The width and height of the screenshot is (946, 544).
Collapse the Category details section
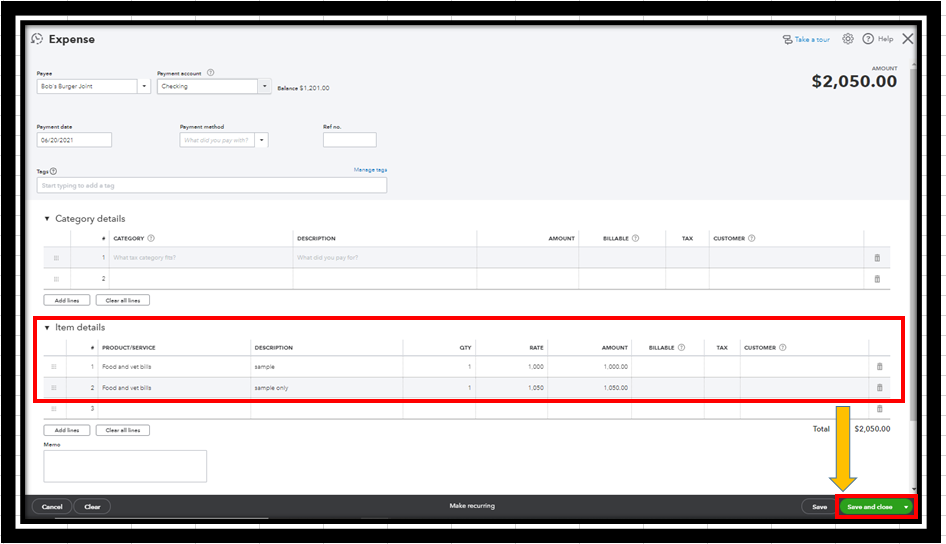tap(47, 219)
